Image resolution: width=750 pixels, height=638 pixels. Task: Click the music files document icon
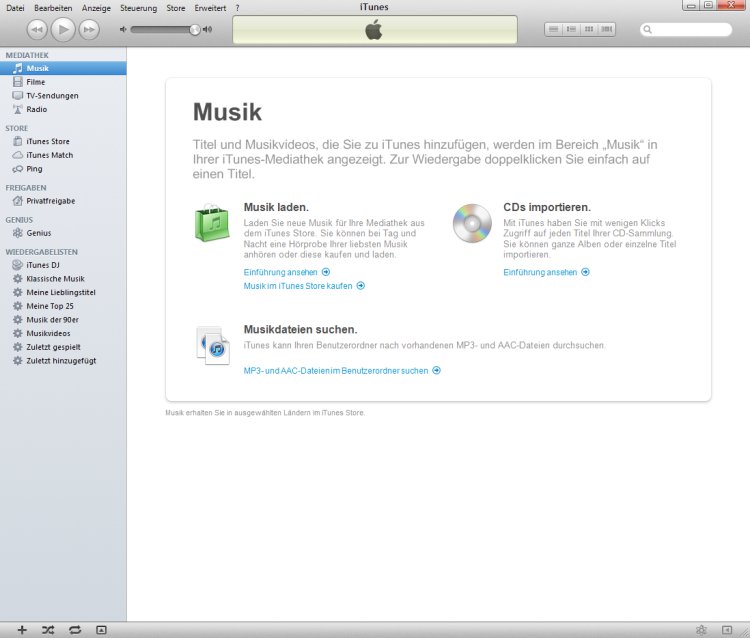213,345
